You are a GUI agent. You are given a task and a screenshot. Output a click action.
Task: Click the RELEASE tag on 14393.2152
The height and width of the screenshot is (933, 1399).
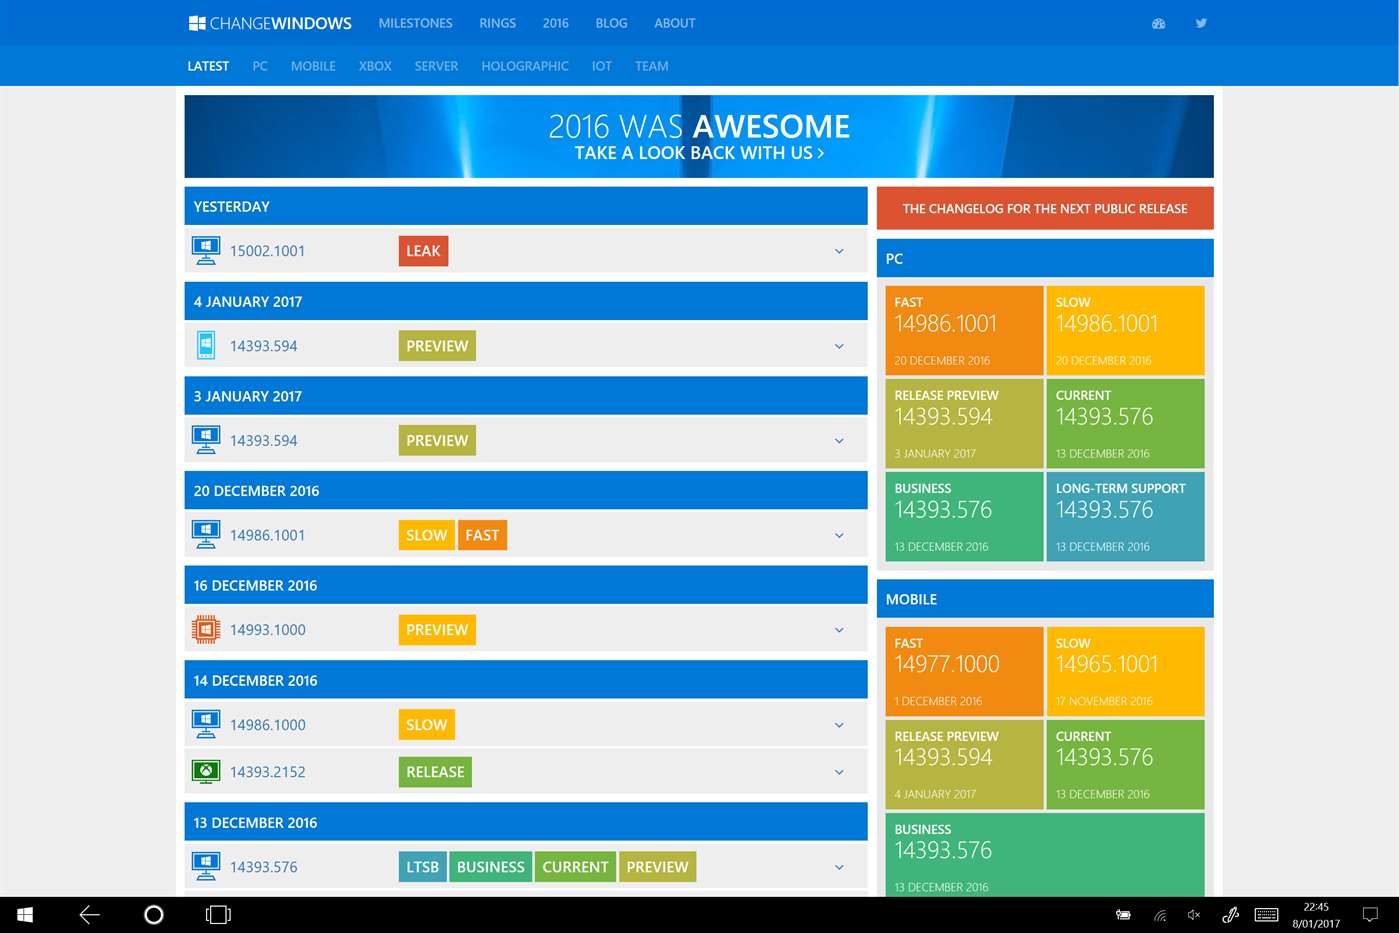(435, 772)
